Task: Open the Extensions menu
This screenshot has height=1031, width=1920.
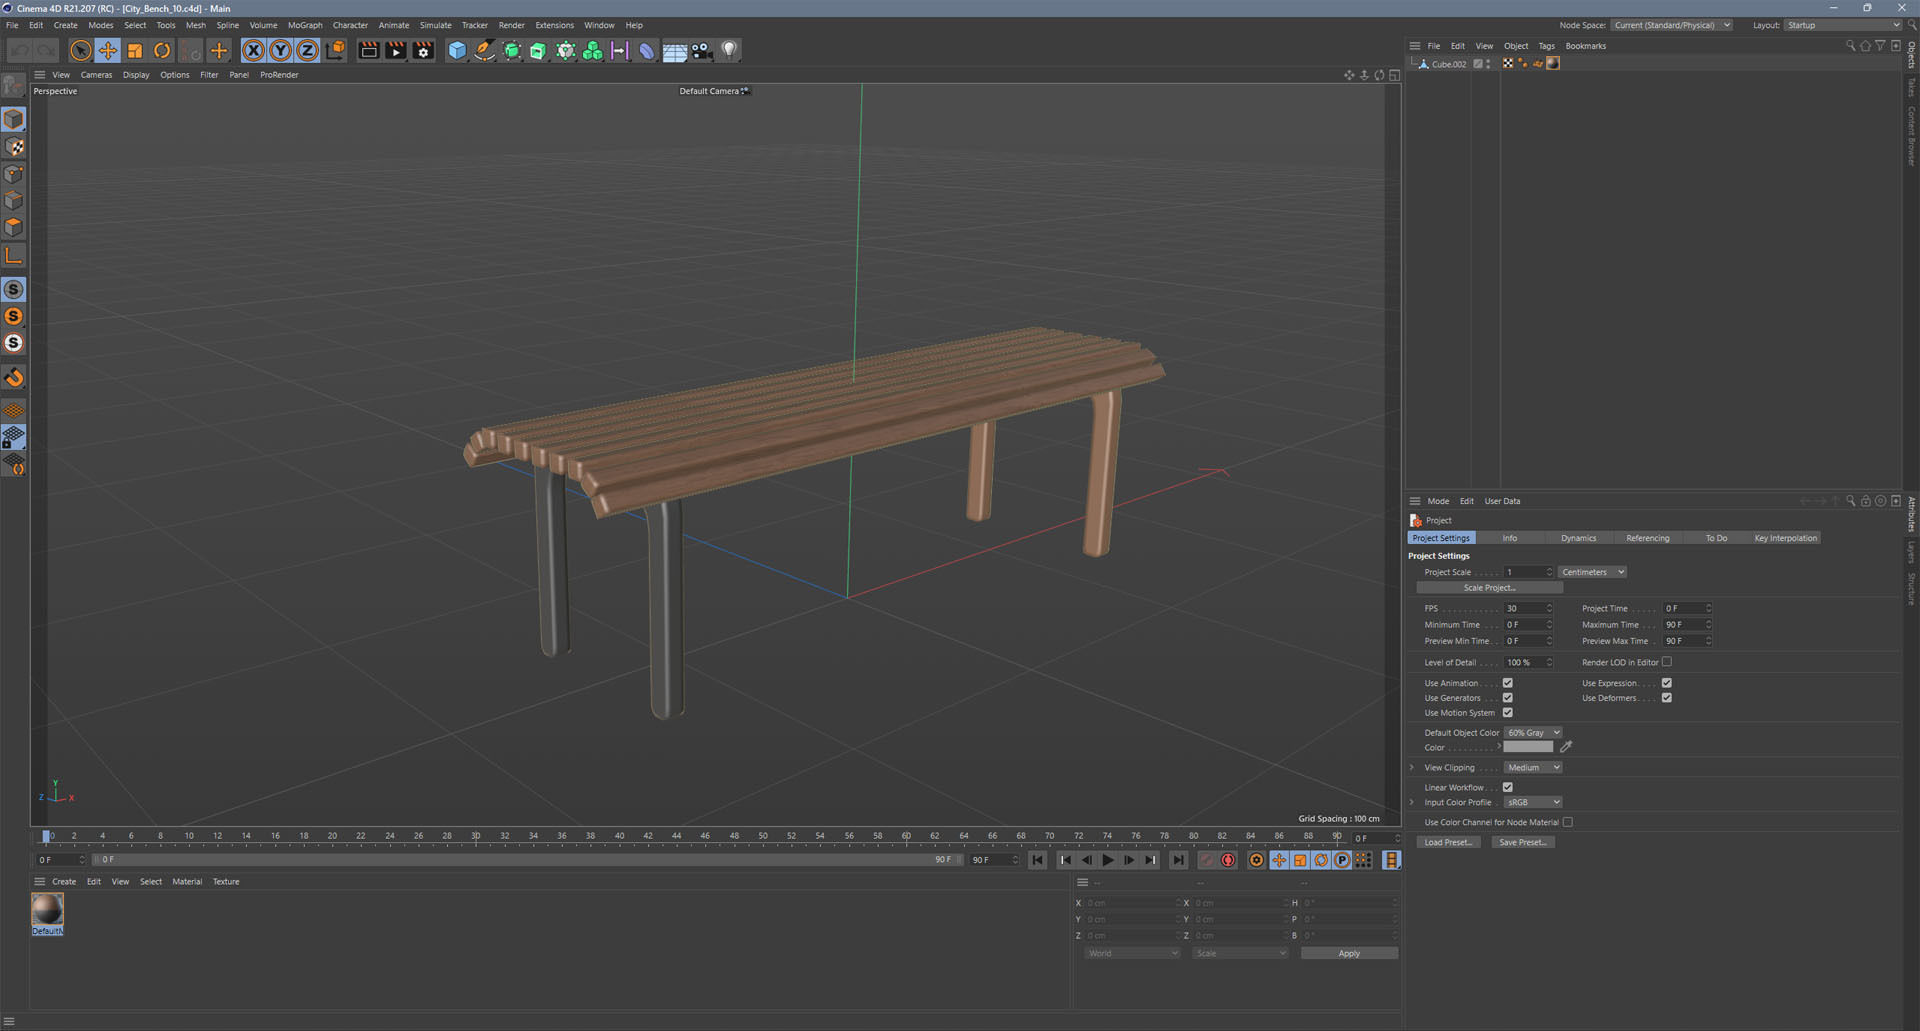Action: click(x=554, y=25)
